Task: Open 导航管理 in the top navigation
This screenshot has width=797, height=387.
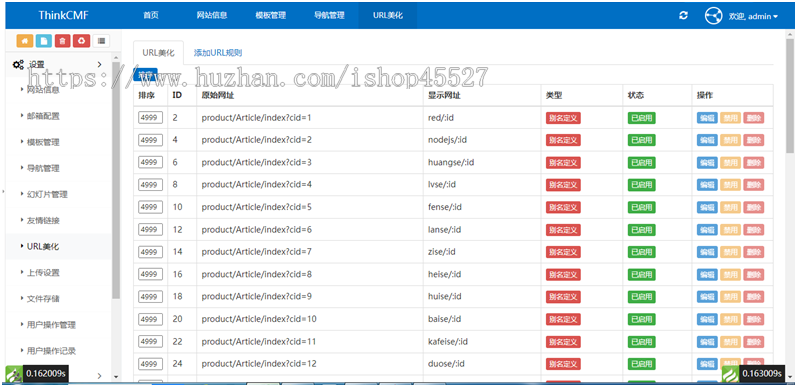Action: (329, 15)
